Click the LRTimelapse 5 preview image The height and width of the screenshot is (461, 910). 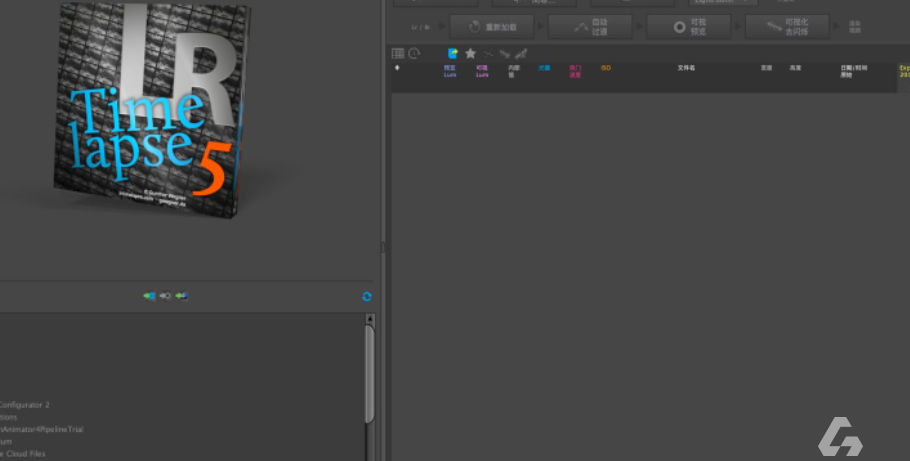tap(153, 110)
